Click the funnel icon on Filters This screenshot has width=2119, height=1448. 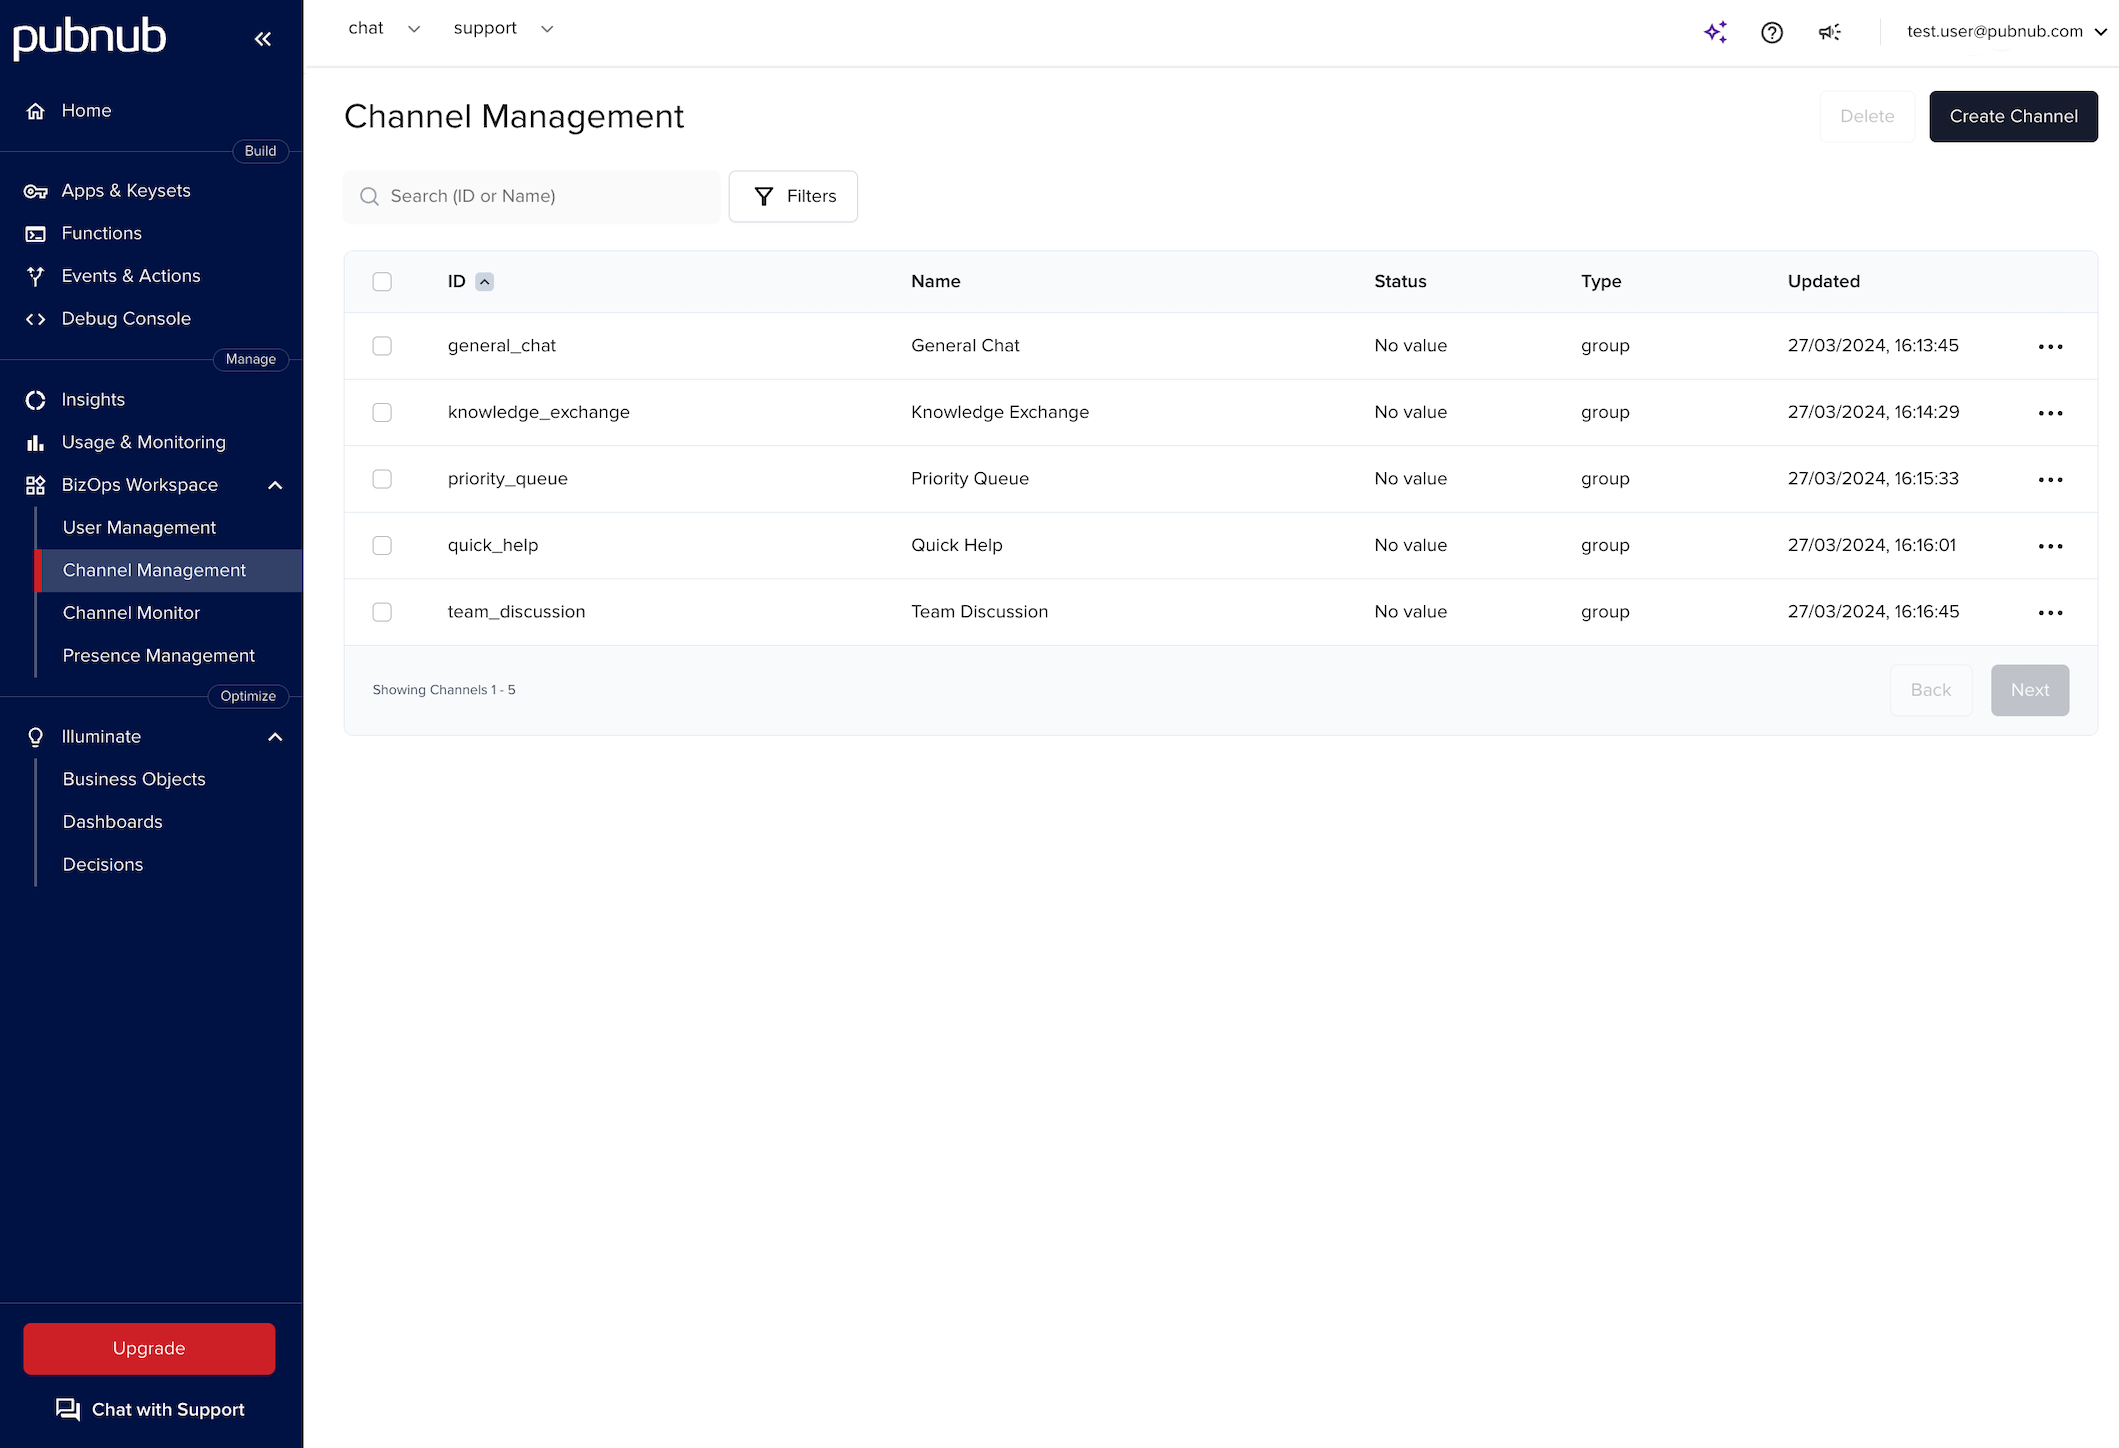[x=764, y=196]
